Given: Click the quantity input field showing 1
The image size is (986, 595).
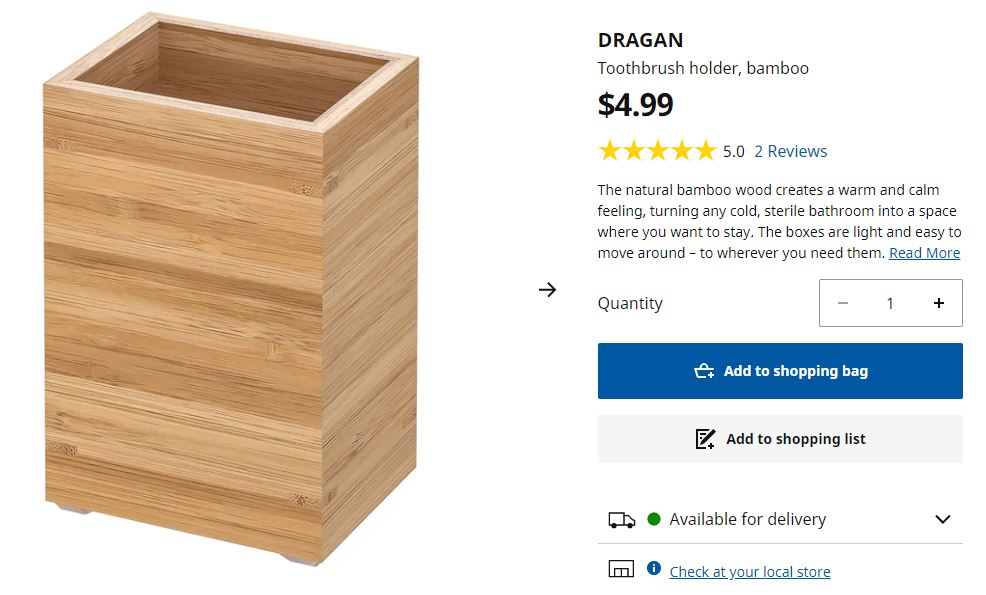Looking at the screenshot, I should (x=890, y=302).
